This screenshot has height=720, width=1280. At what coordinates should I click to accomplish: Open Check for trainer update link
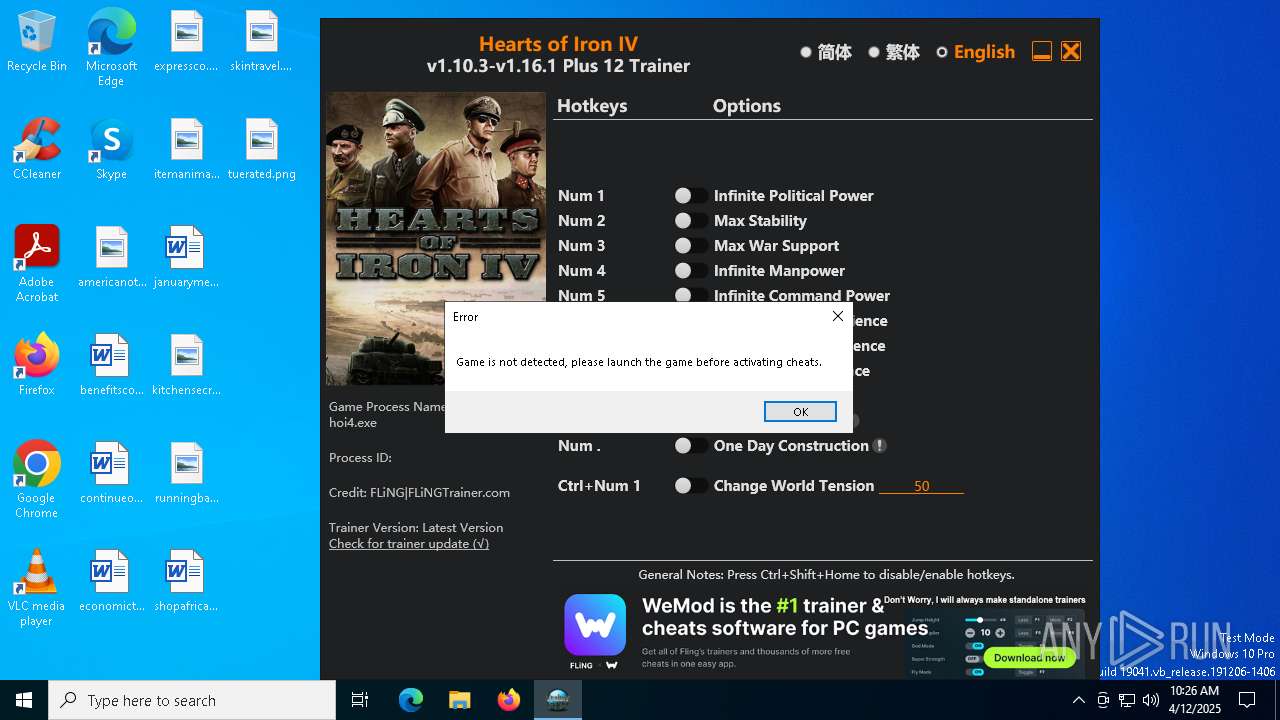(409, 544)
